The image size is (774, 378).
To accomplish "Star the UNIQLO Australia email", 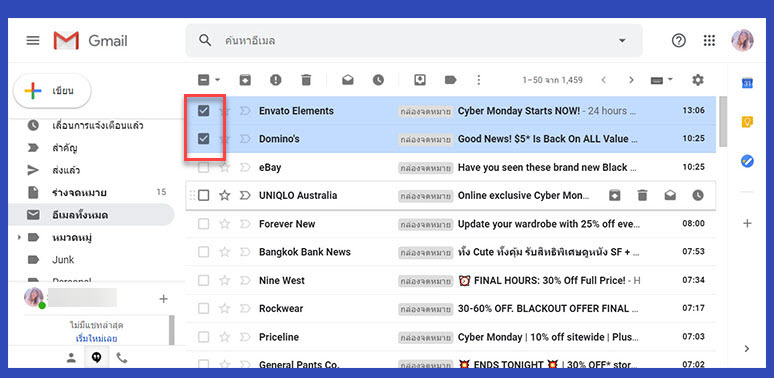I will (x=225, y=195).
